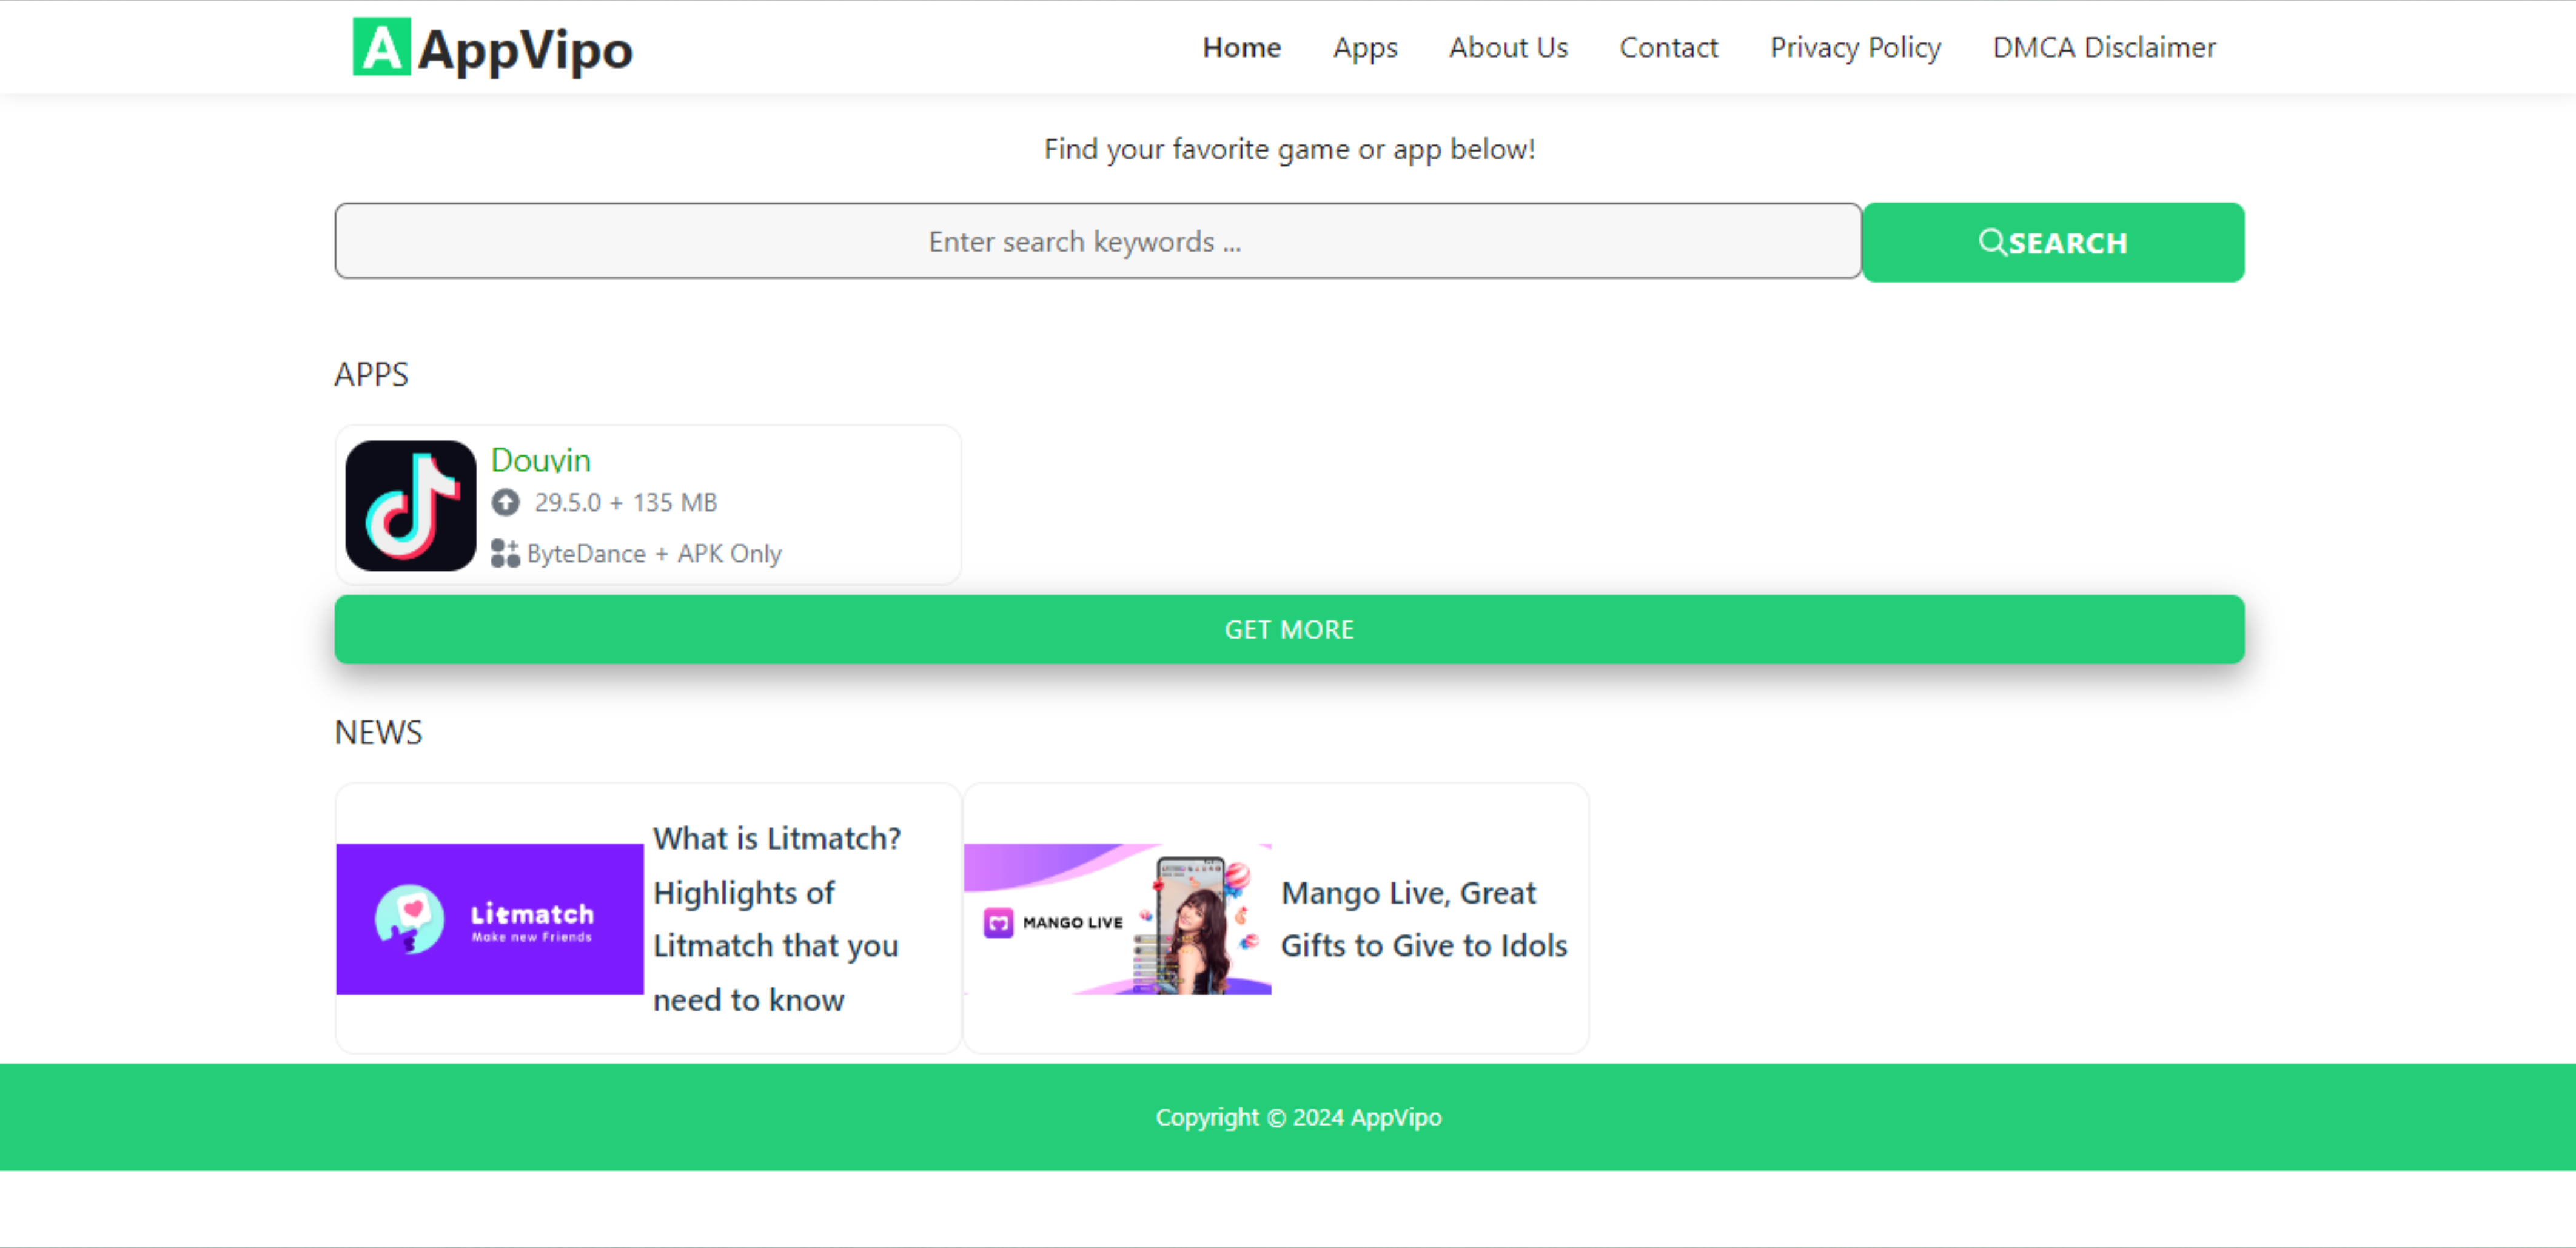The image size is (2576, 1248).
Task: Go to the Home menu item
Action: [x=1240, y=47]
